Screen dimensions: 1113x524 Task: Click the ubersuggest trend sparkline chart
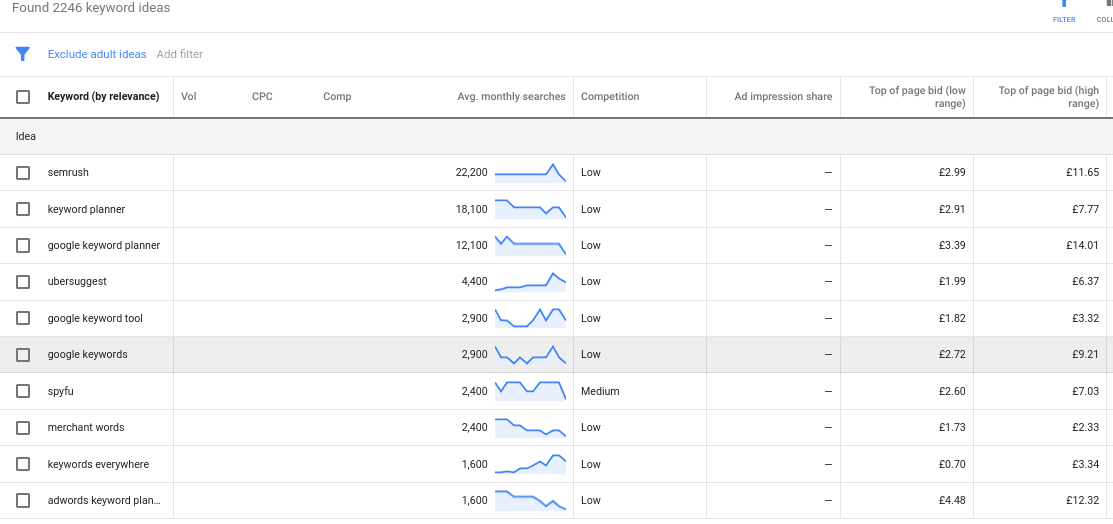[x=530, y=282]
